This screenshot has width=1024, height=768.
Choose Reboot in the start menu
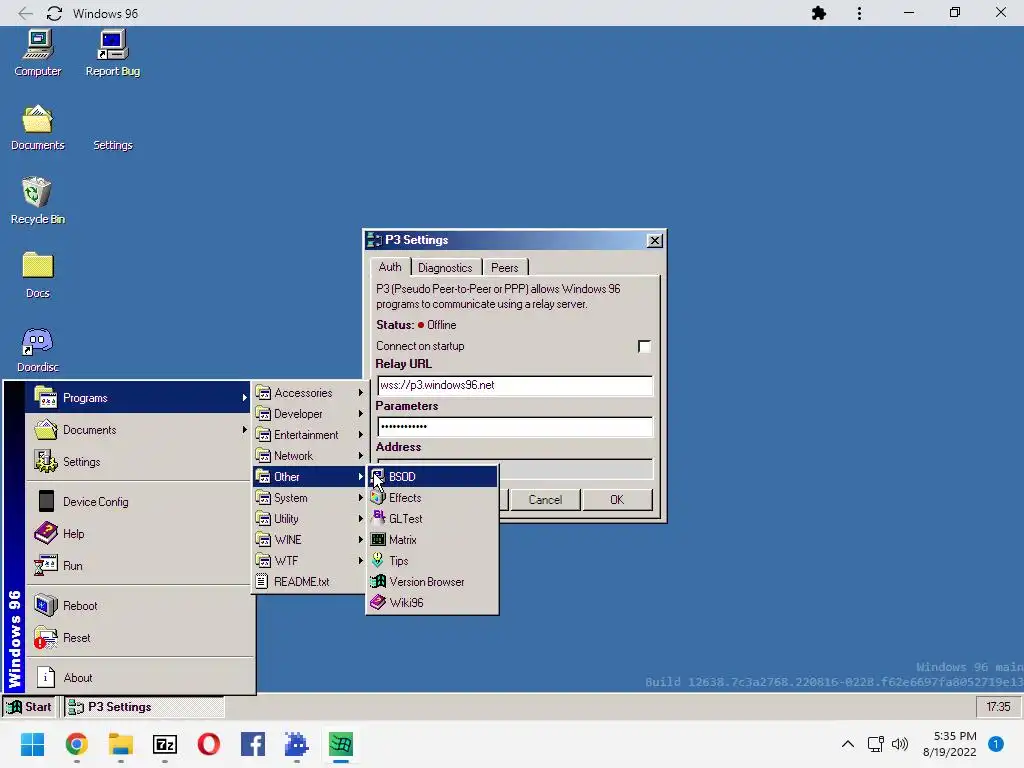pos(138,605)
